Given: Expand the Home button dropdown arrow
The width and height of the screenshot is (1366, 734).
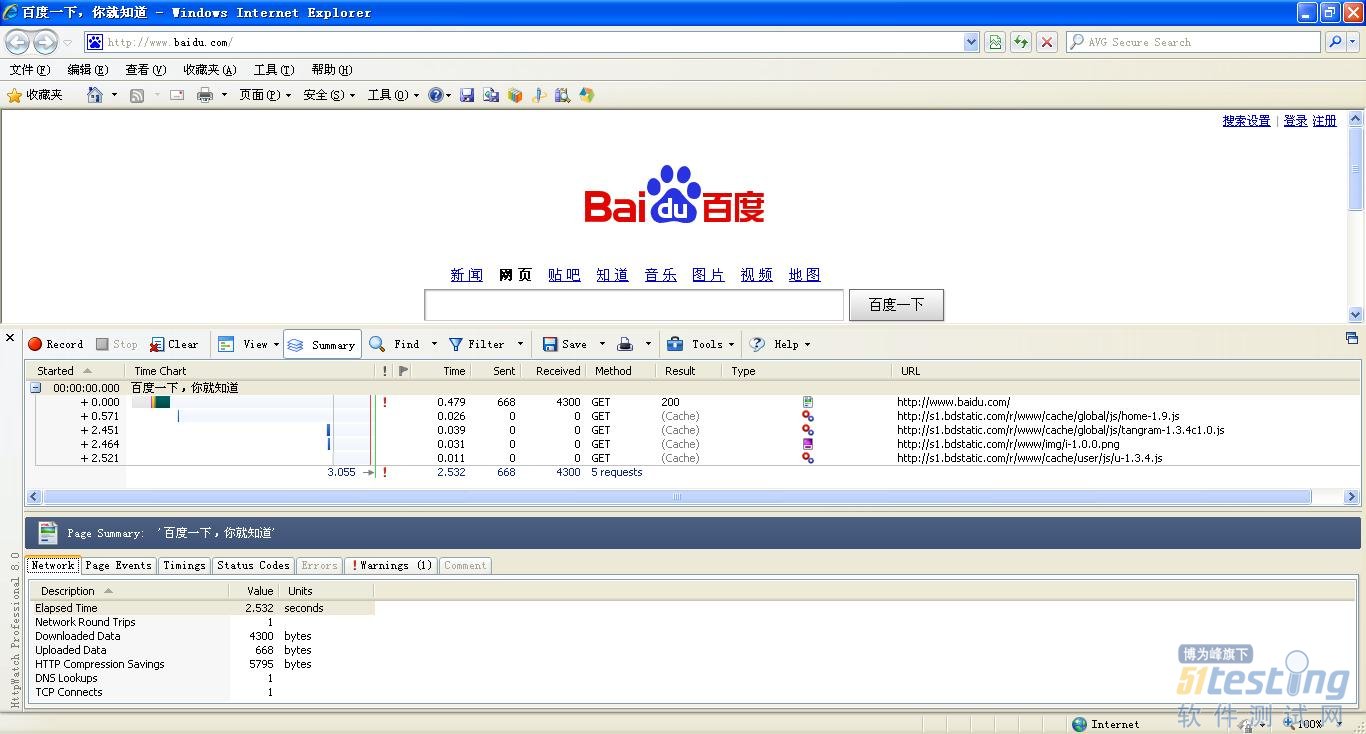Looking at the screenshot, I should tap(114, 95).
